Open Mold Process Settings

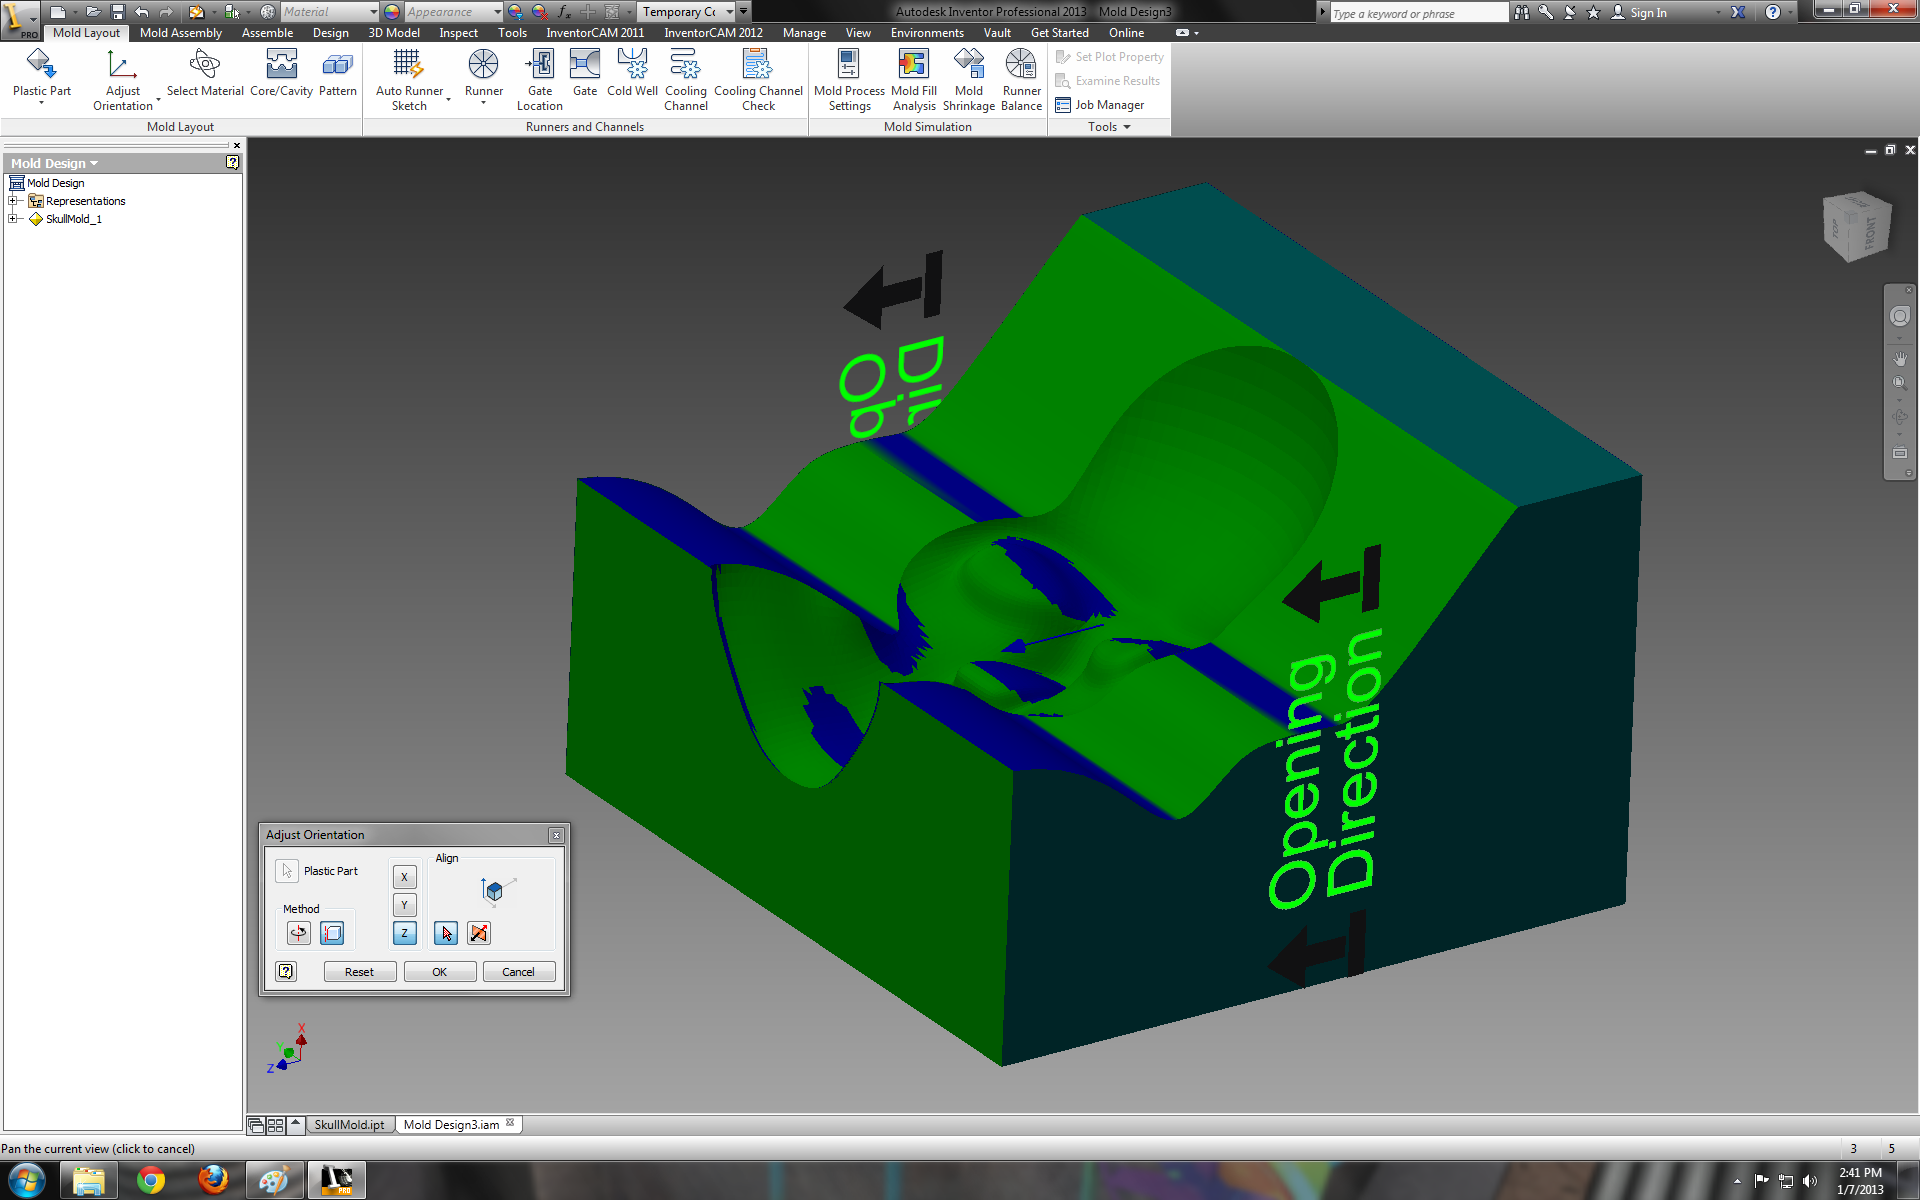point(849,79)
